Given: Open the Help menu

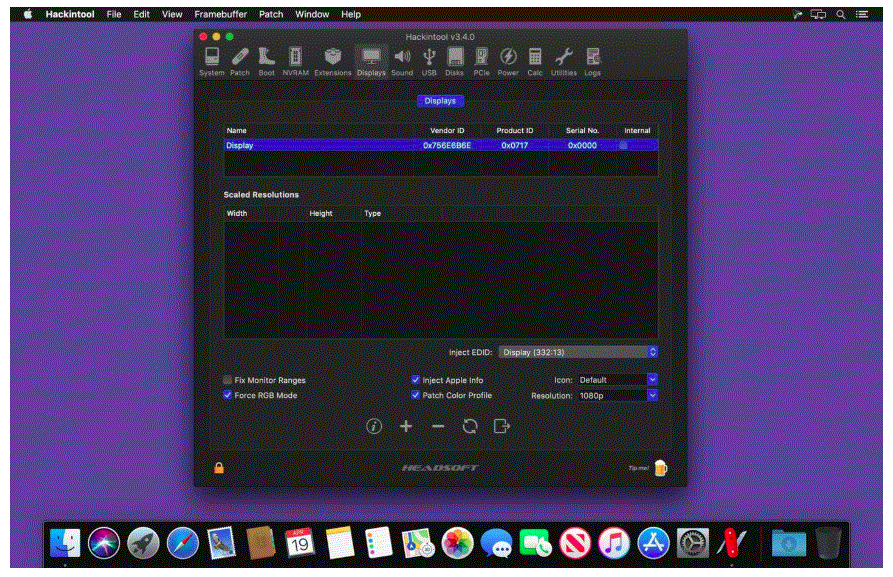Looking at the screenshot, I should click(x=351, y=14).
